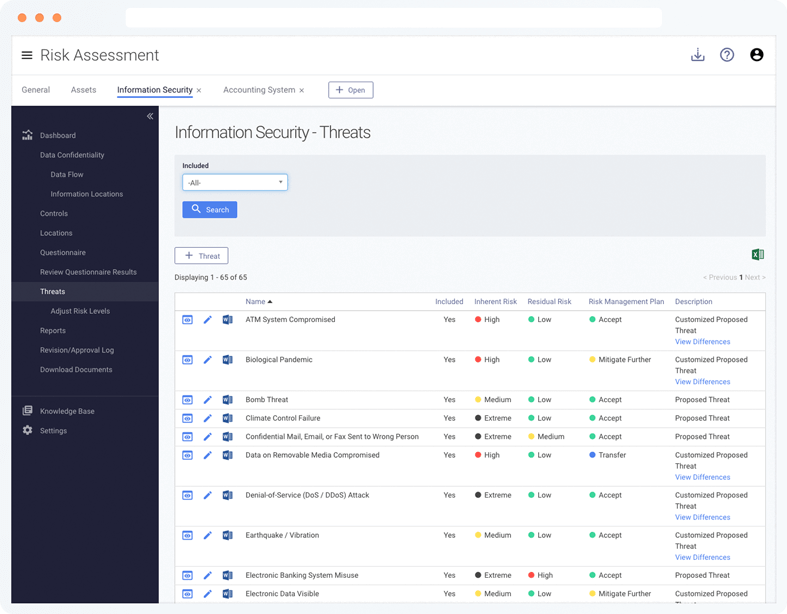Close the Information Security tab
787x614 pixels.
199,90
